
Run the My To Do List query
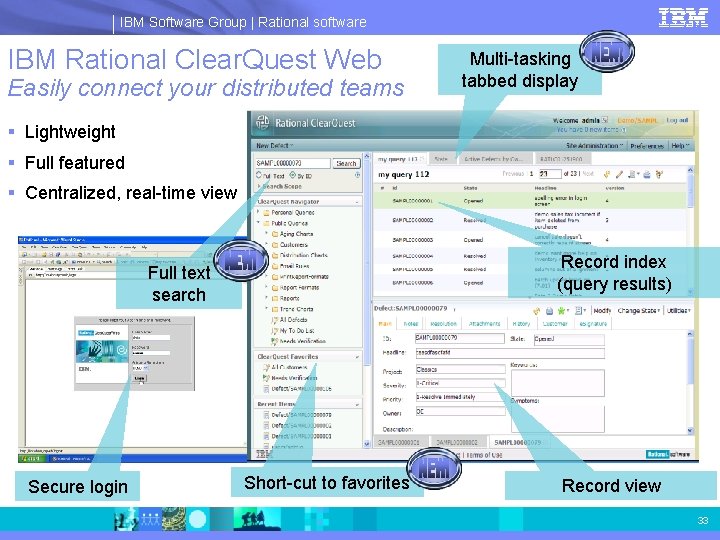click(x=296, y=331)
